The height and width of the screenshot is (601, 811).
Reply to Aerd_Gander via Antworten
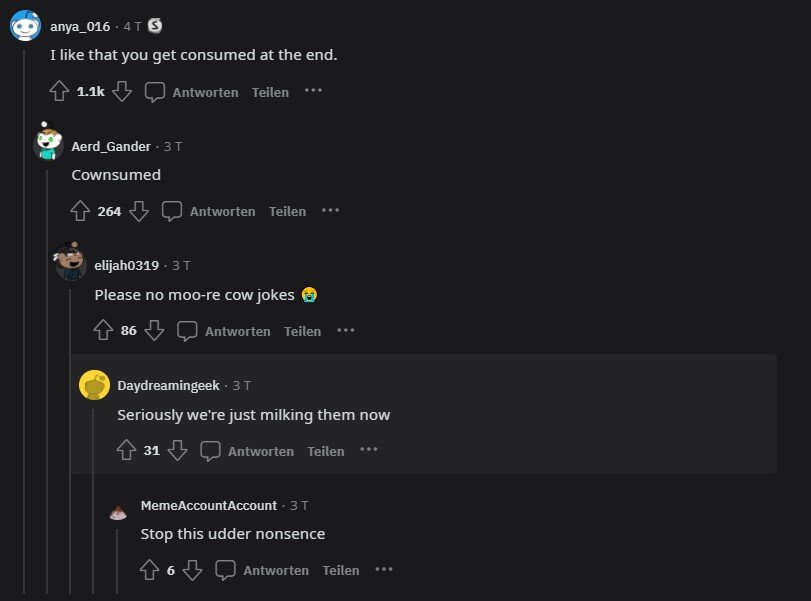coord(209,211)
